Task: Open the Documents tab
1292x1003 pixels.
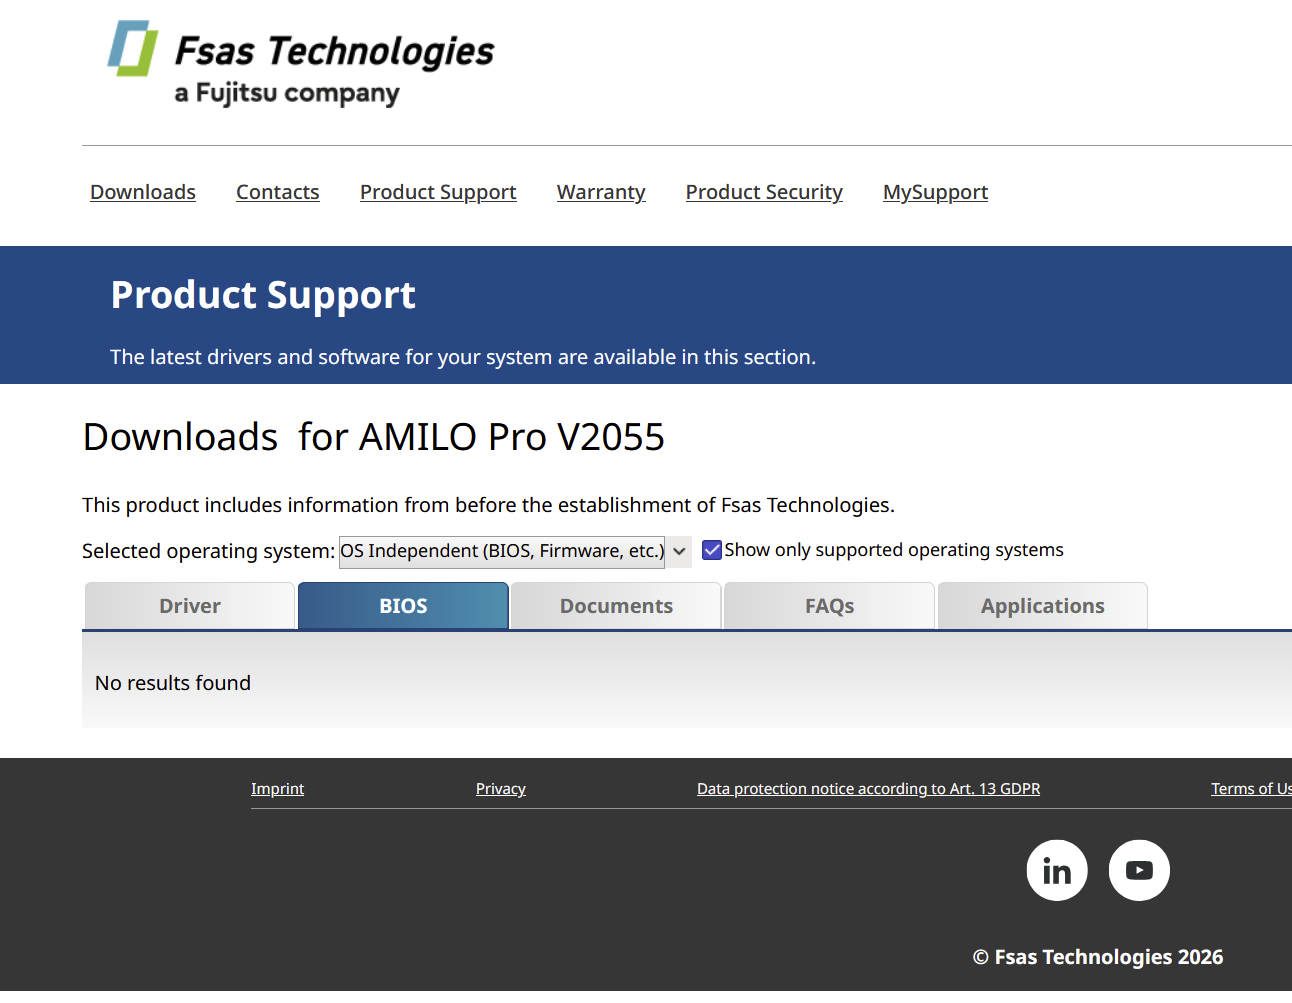Action: click(616, 606)
